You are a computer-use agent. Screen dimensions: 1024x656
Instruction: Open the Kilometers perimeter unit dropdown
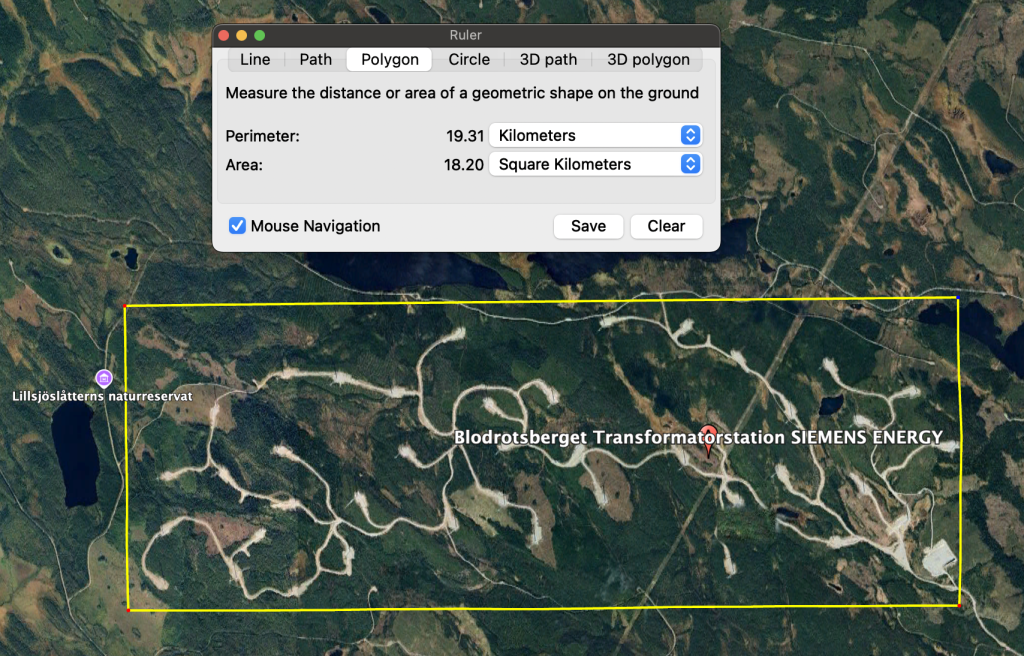tap(596, 135)
